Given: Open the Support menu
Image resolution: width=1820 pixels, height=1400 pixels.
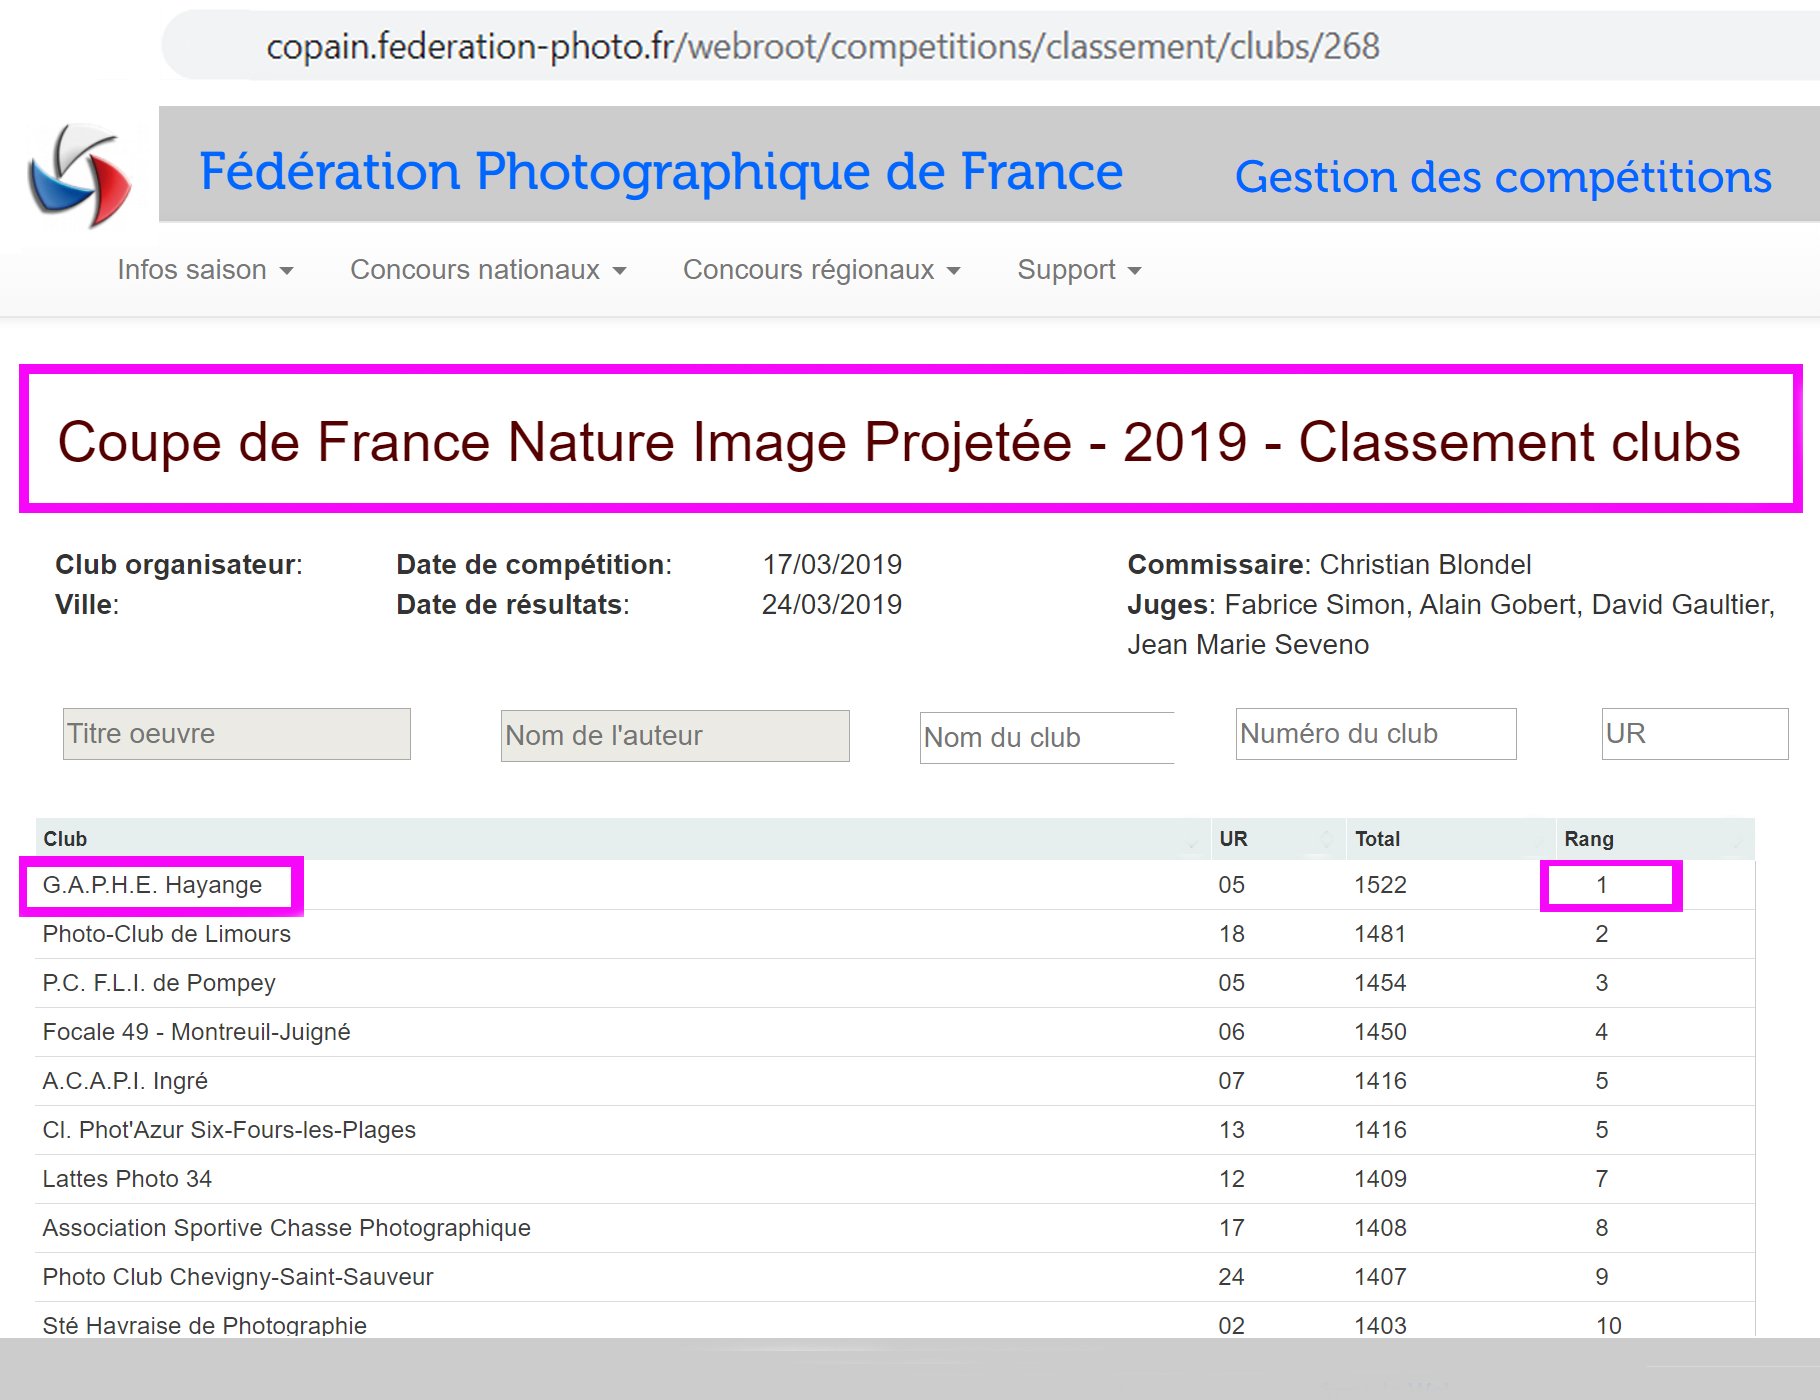Looking at the screenshot, I should pyautogui.click(x=1079, y=270).
